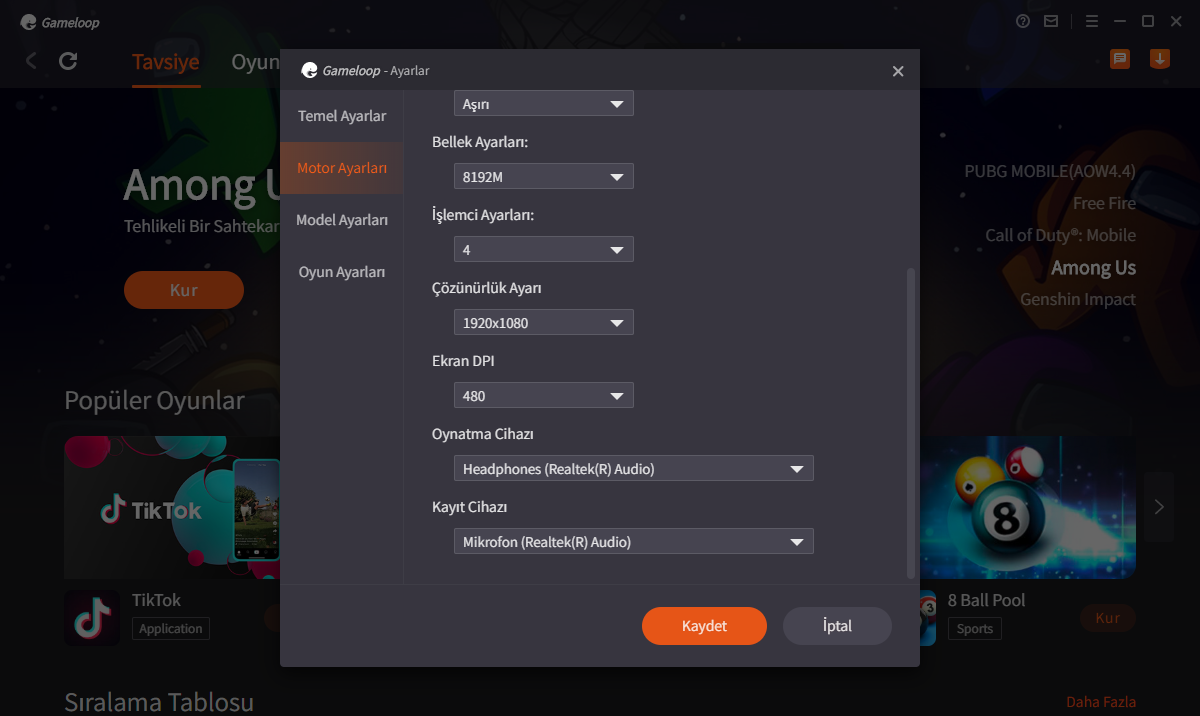Click the Kaydet button
1200x716 pixels.
coord(704,626)
